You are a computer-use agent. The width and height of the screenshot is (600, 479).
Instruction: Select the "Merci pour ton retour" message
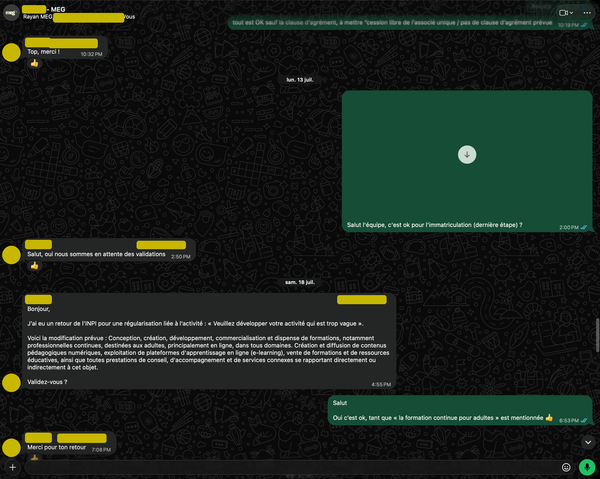[69, 443]
